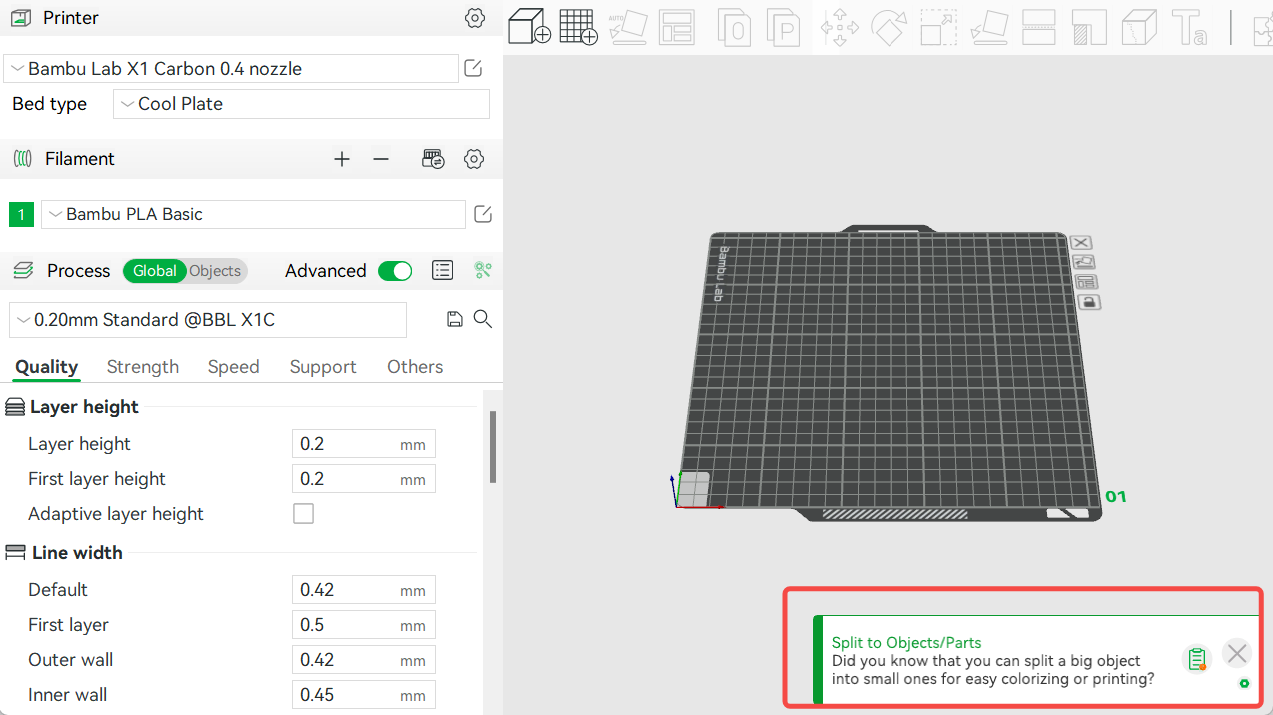Switch to the Others tab
This screenshot has width=1273, height=715.
[415, 367]
